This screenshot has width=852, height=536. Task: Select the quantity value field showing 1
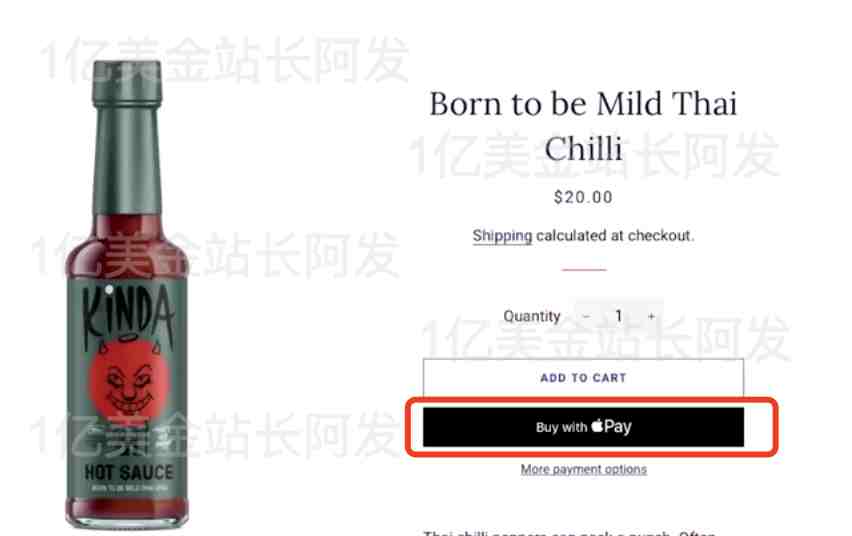tap(618, 316)
